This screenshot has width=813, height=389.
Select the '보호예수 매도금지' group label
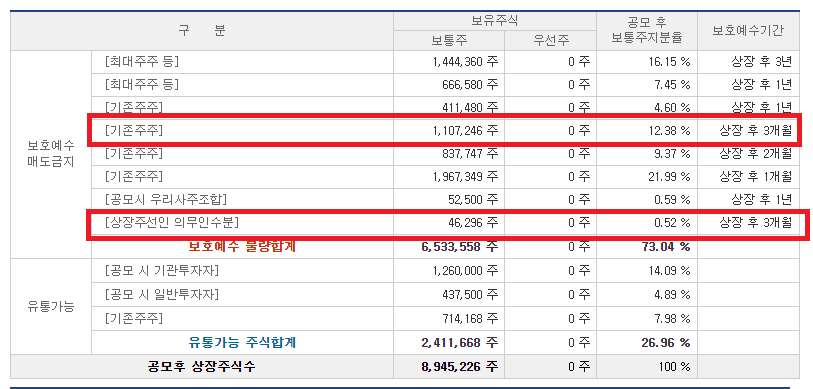(51, 154)
